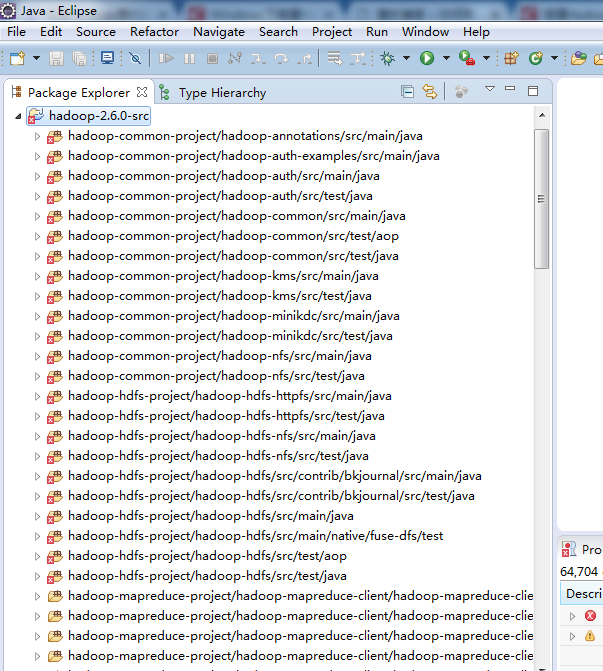Click the Resume debug icon
This screenshot has width=603, height=671.
click(x=166, y=58)
